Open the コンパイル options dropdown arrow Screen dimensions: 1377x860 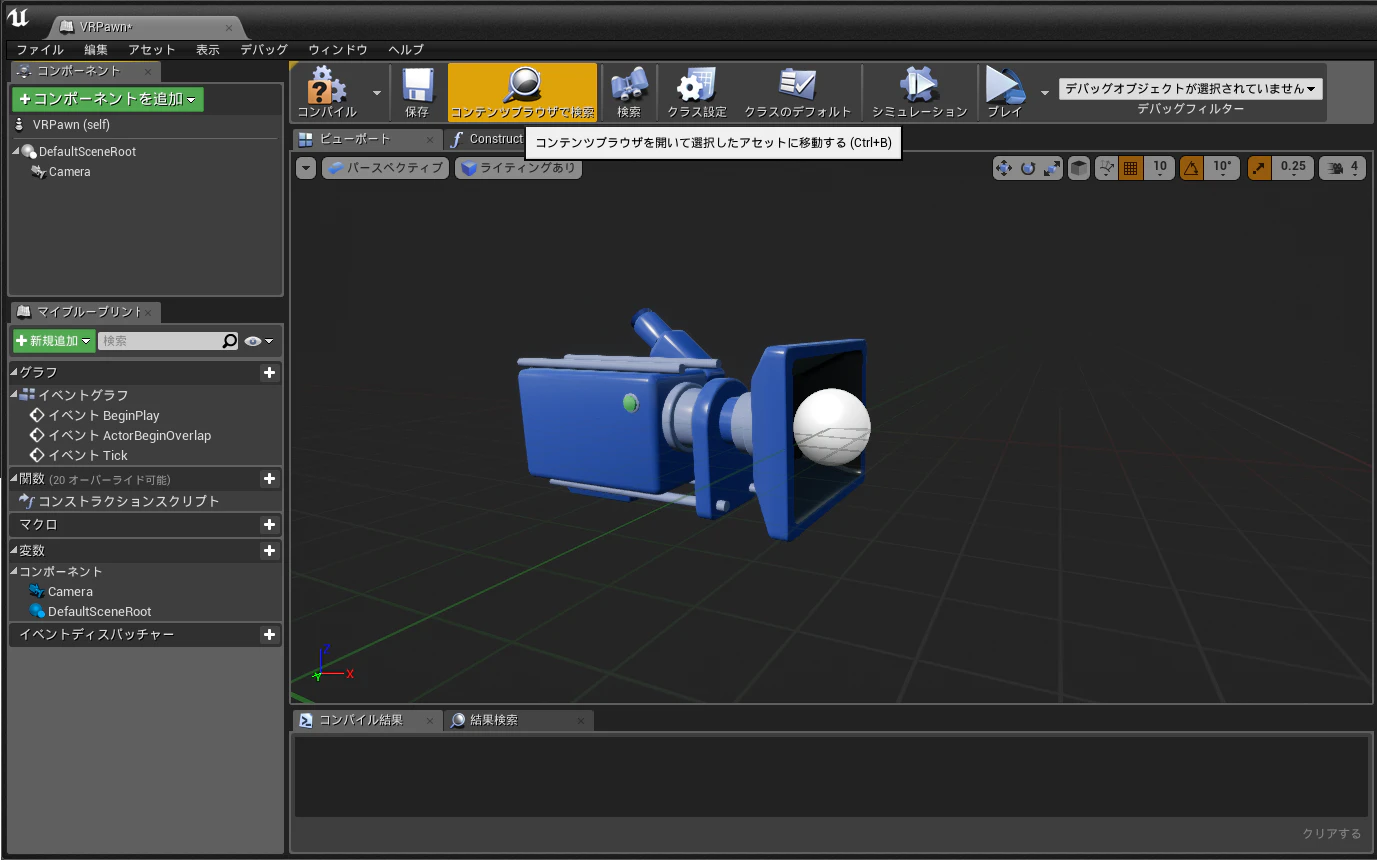pyautogui.click(x=377, y=92)
